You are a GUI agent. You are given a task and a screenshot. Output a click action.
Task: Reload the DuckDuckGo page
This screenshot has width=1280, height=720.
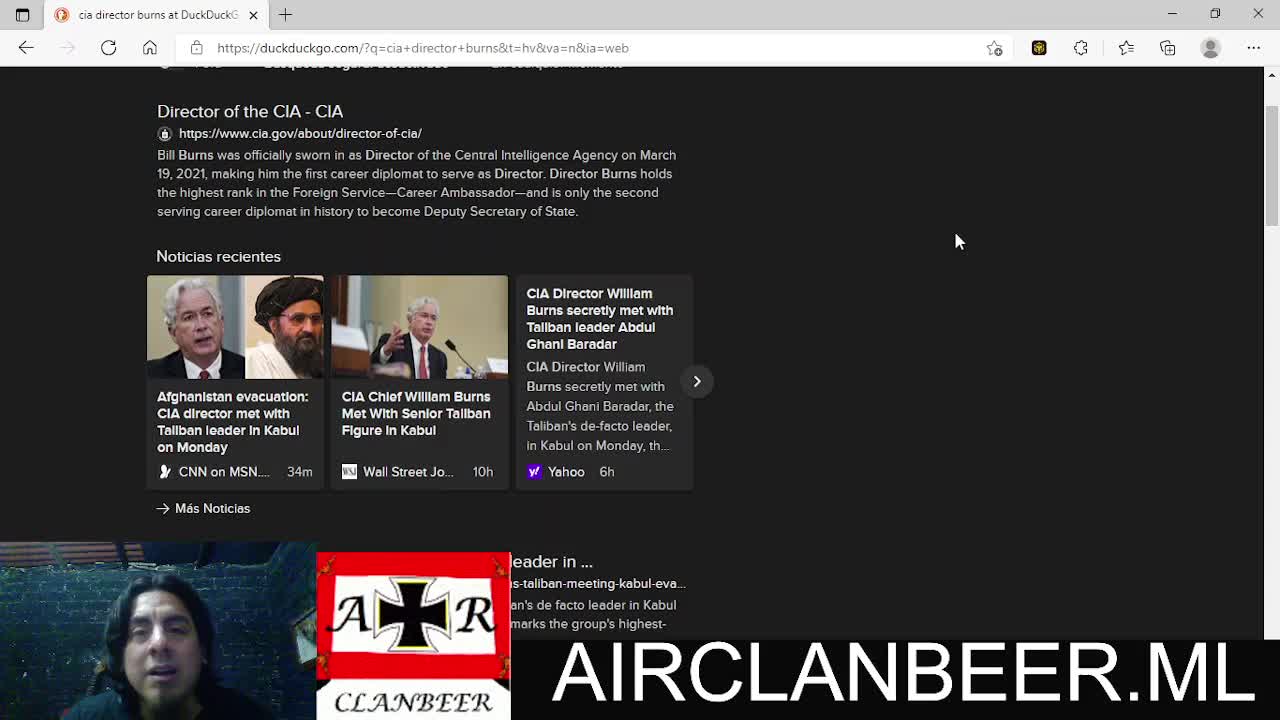108,48
